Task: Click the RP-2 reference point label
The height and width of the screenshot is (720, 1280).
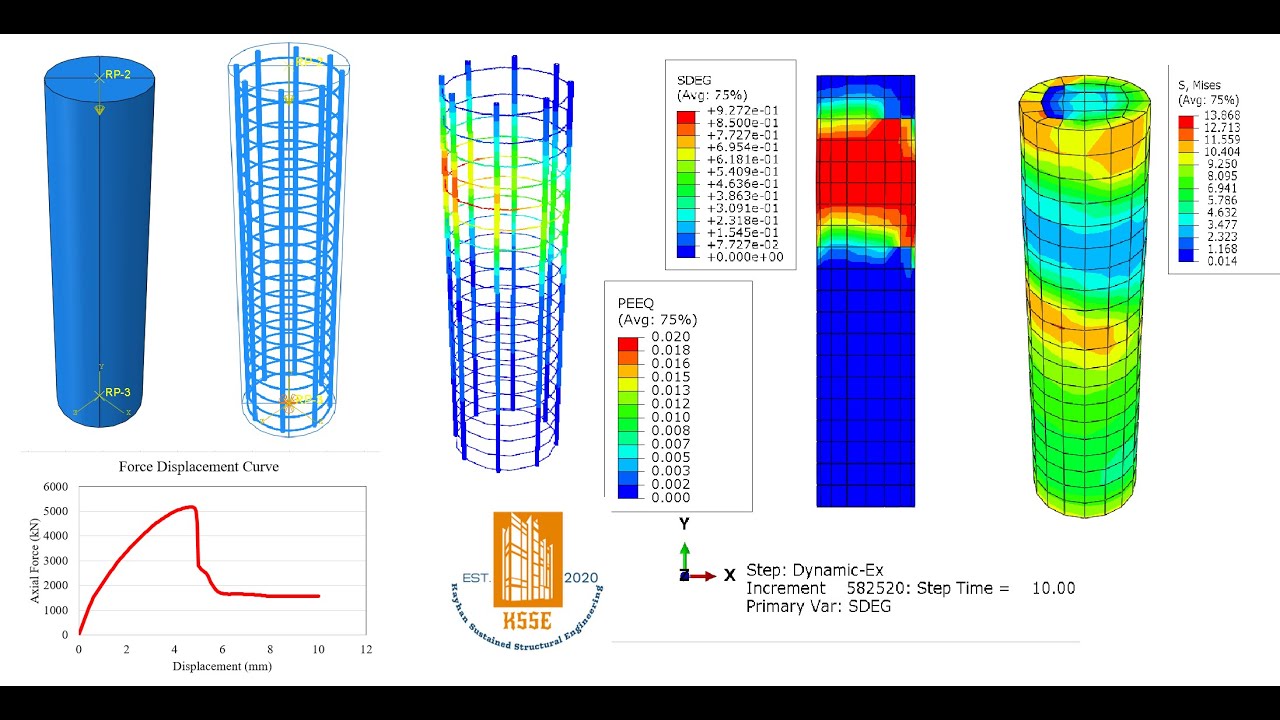Action: point(117,75)
